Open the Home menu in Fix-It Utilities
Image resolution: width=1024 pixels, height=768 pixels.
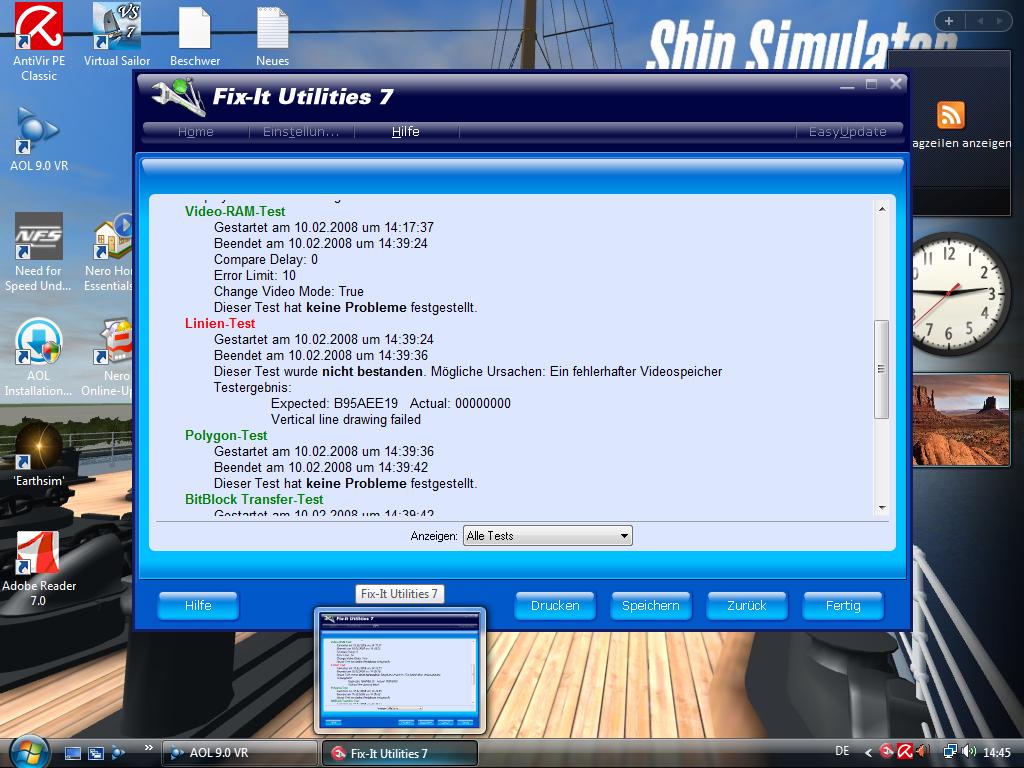(195, 131)
